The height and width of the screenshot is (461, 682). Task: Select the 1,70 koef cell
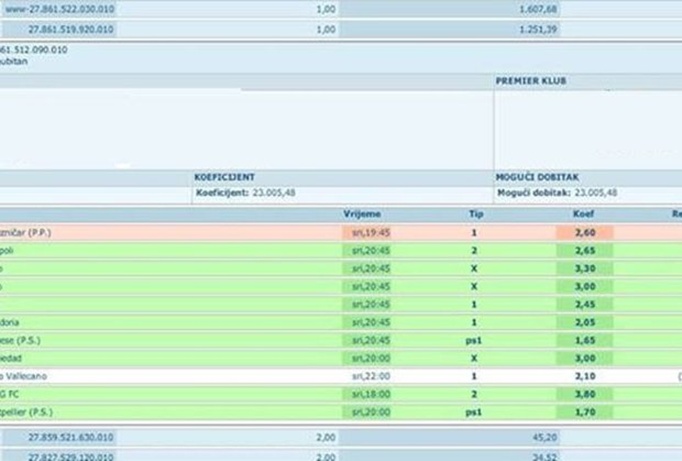pyautogui.click(x=585, y=412)
